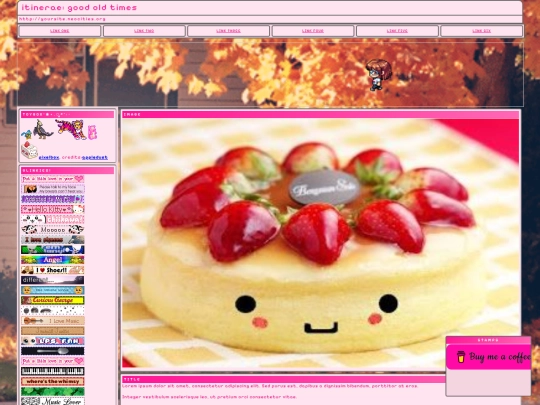
Task: Click the strawberry cake slice pixel
Action: (29, 150)
